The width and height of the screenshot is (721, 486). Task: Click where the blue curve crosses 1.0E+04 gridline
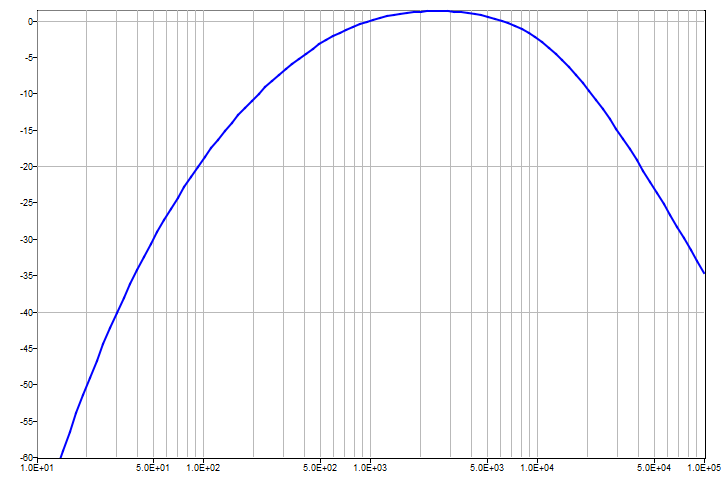click(x=537, y=38)
